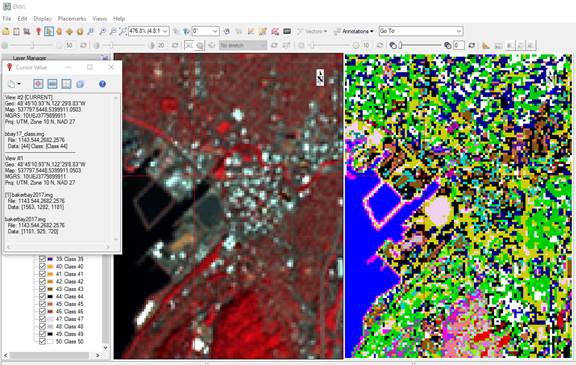Uncheck the Class 44 layer checkbox

pos(42,296)
